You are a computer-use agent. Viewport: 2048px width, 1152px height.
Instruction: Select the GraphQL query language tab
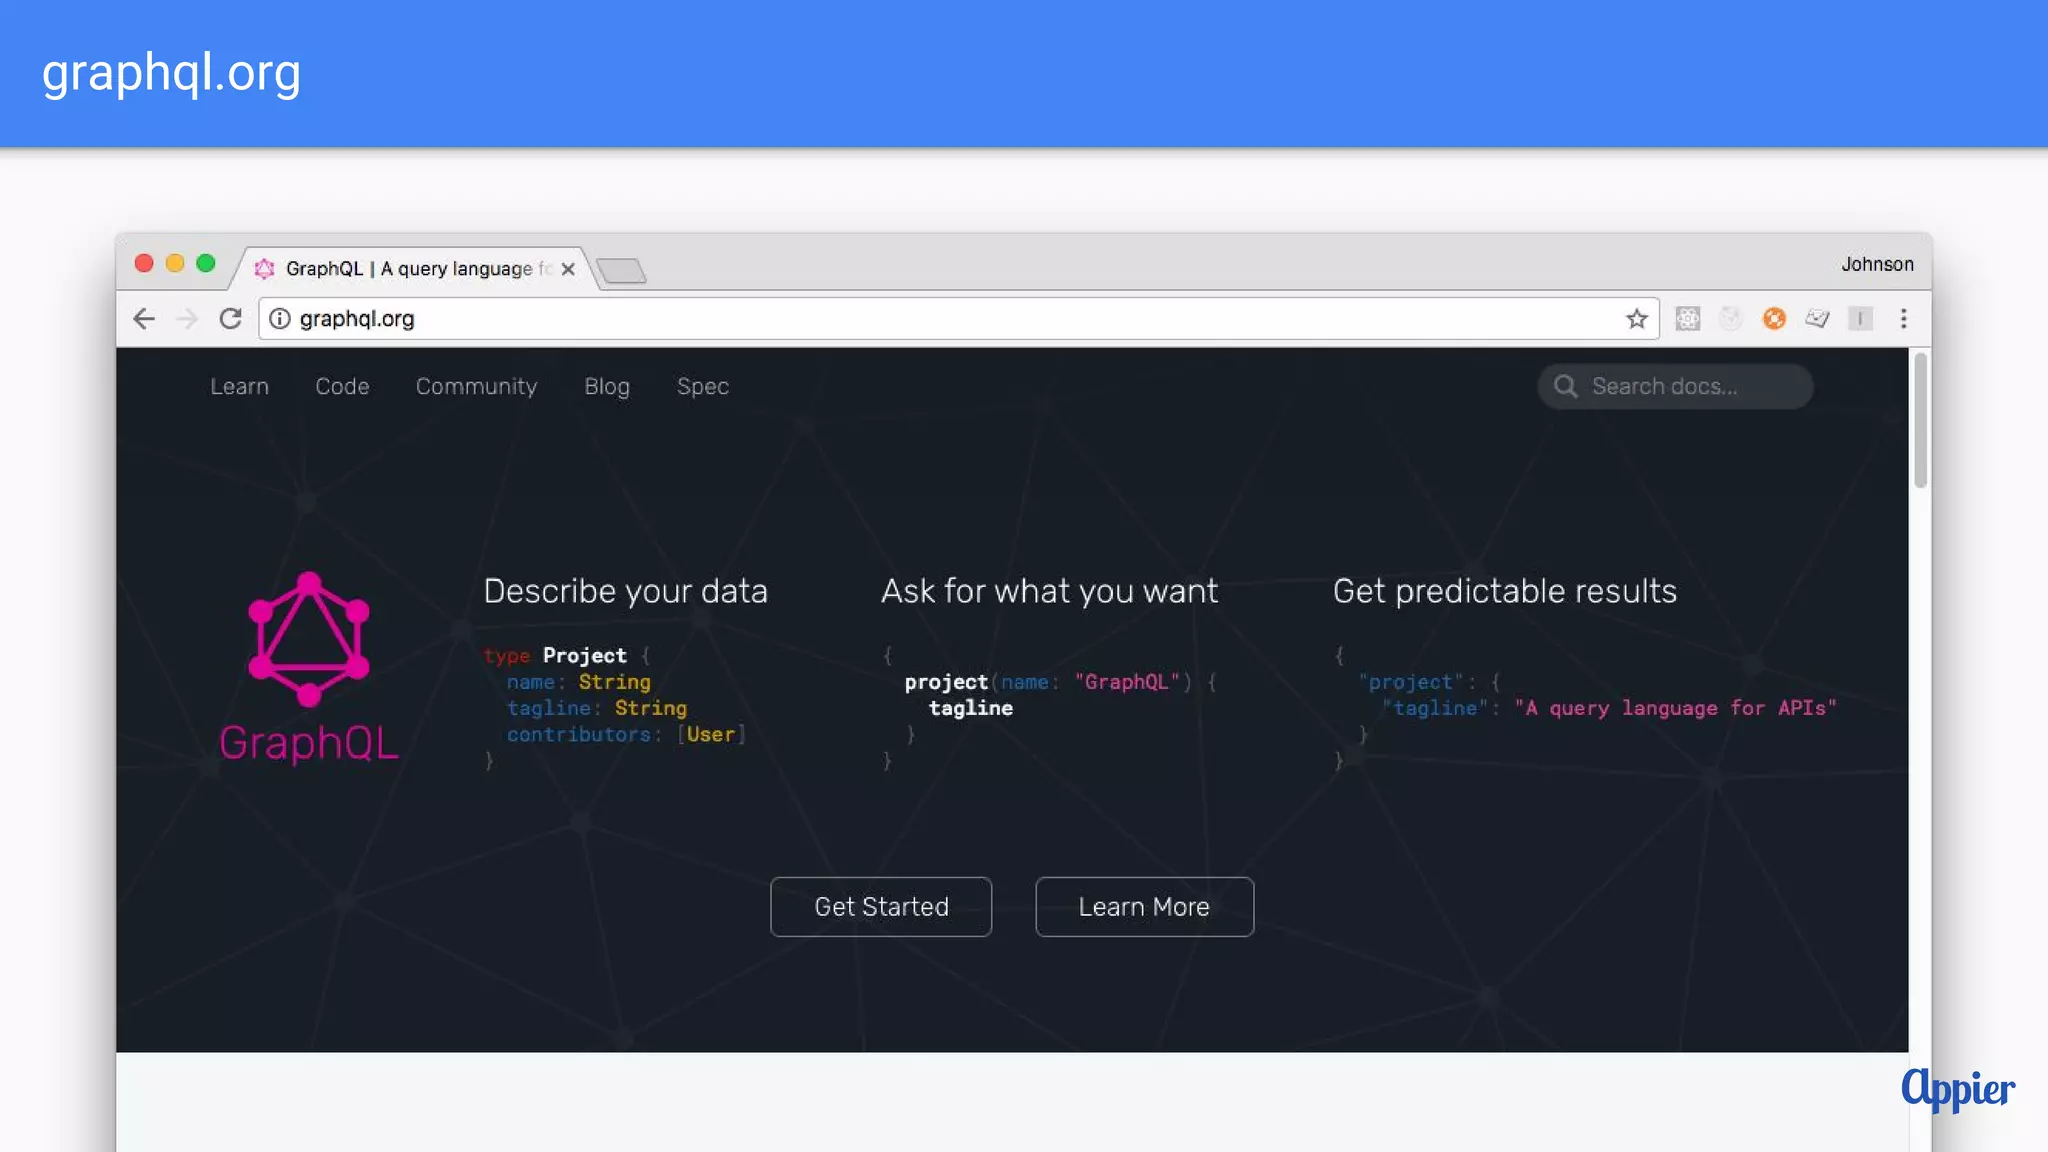(x=410, y=269)
